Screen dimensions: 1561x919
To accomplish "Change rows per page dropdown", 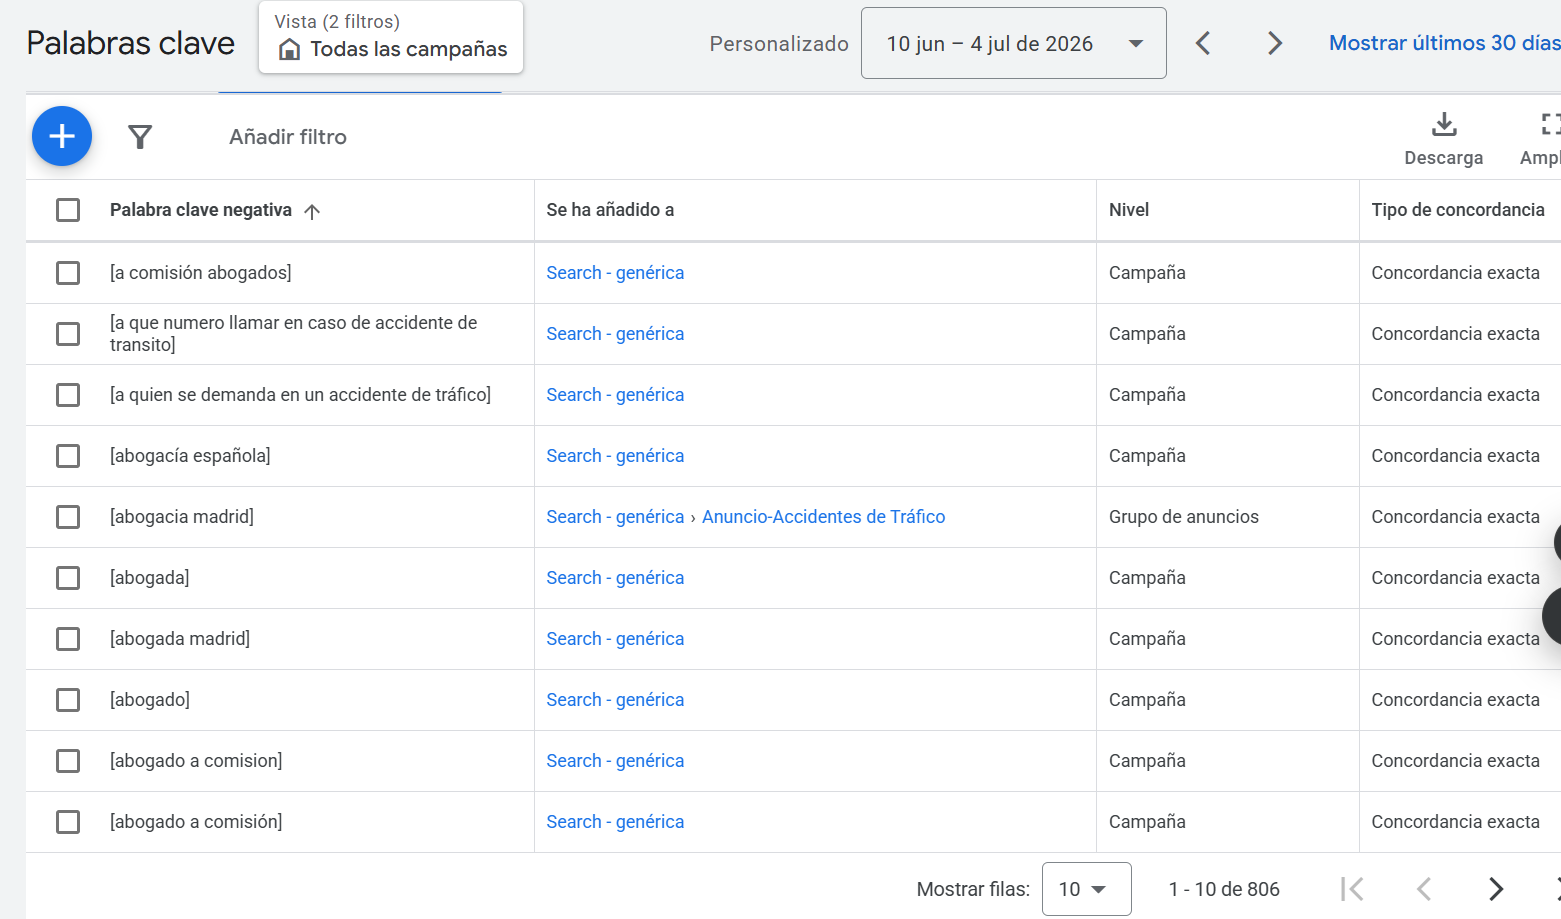I will pos(1086,889).
